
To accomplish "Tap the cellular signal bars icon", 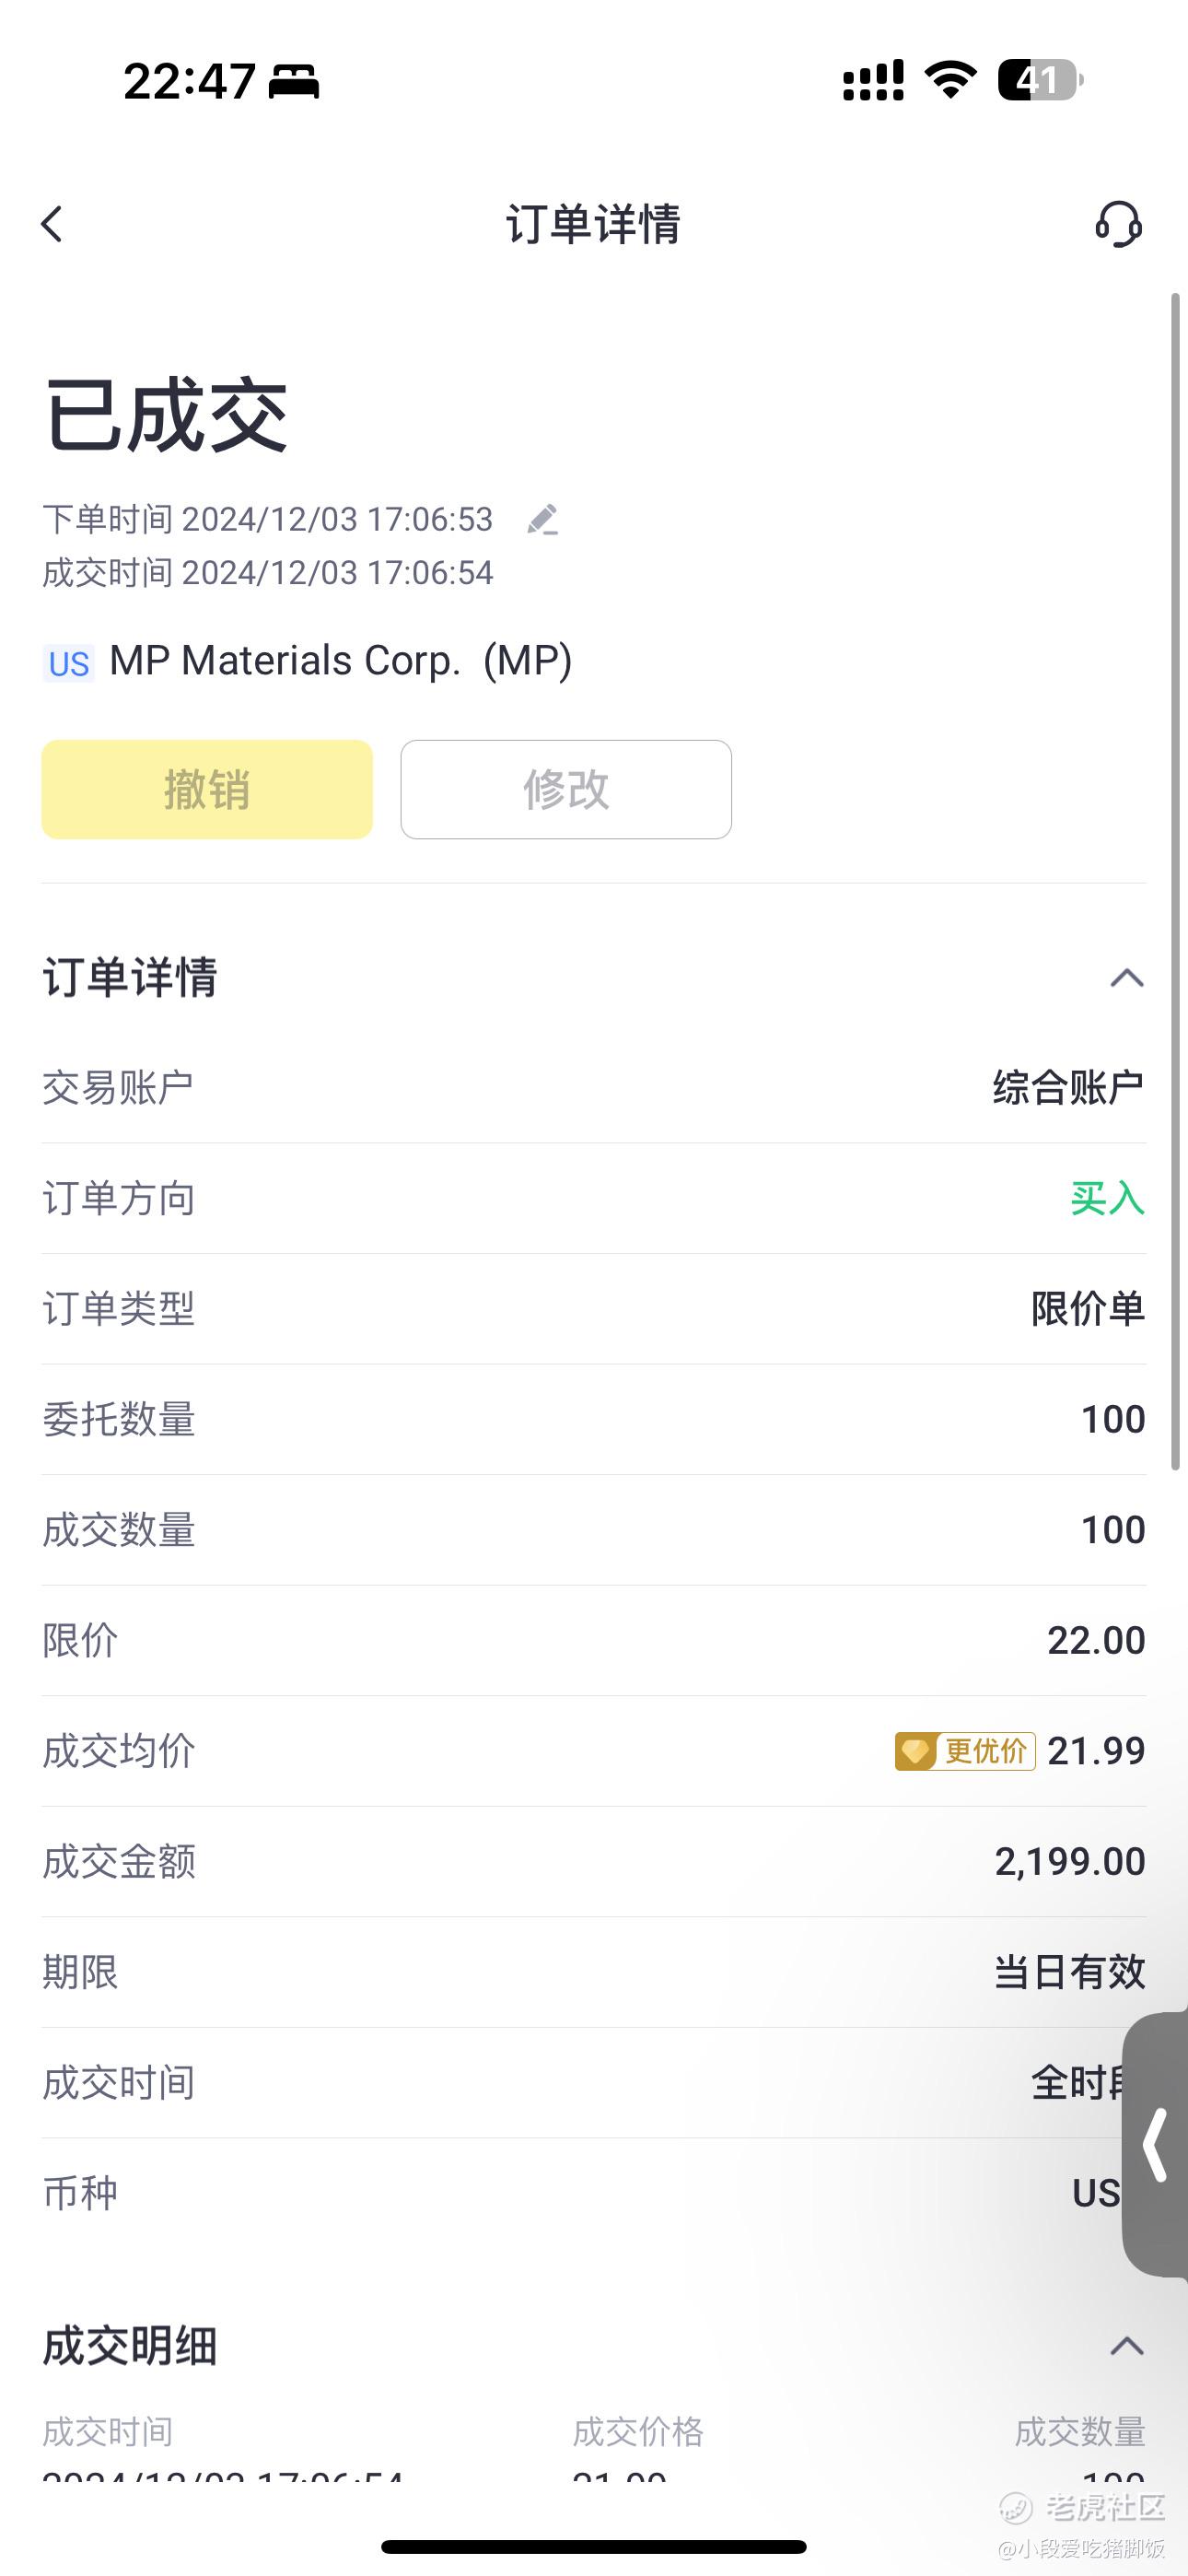I will pos(873,80).
